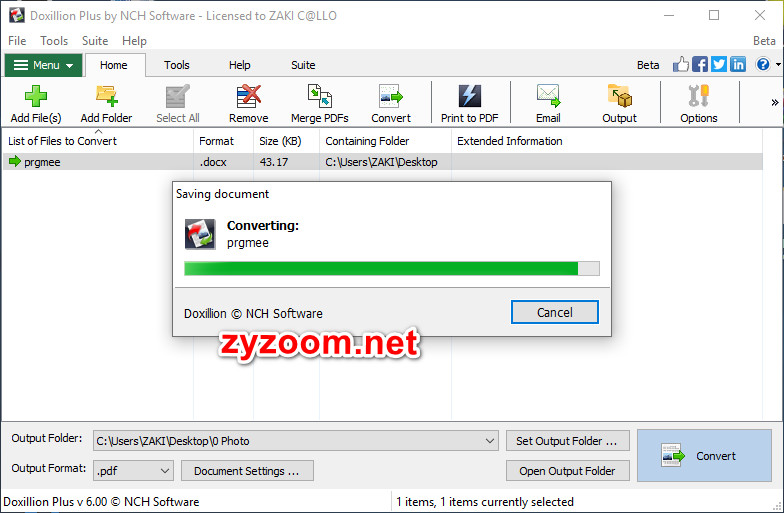The image size is (784, 513).
Task: Show more toolbar items with chevron
Action: tap(774, 102)
